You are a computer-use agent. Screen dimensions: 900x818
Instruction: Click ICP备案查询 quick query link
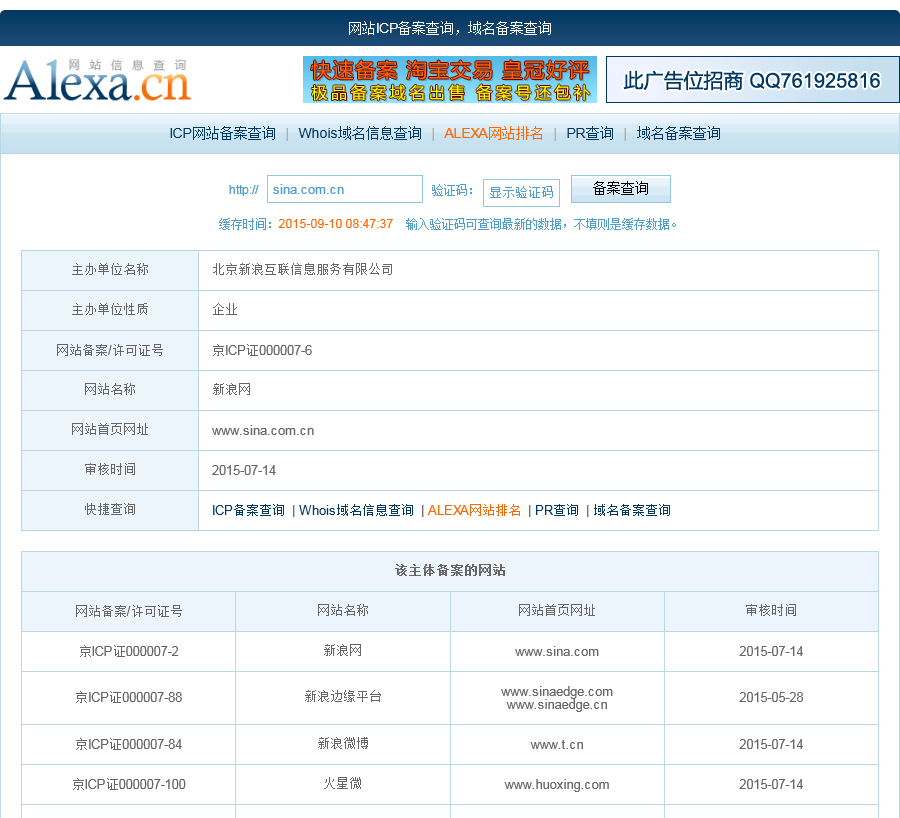[248, 510]
